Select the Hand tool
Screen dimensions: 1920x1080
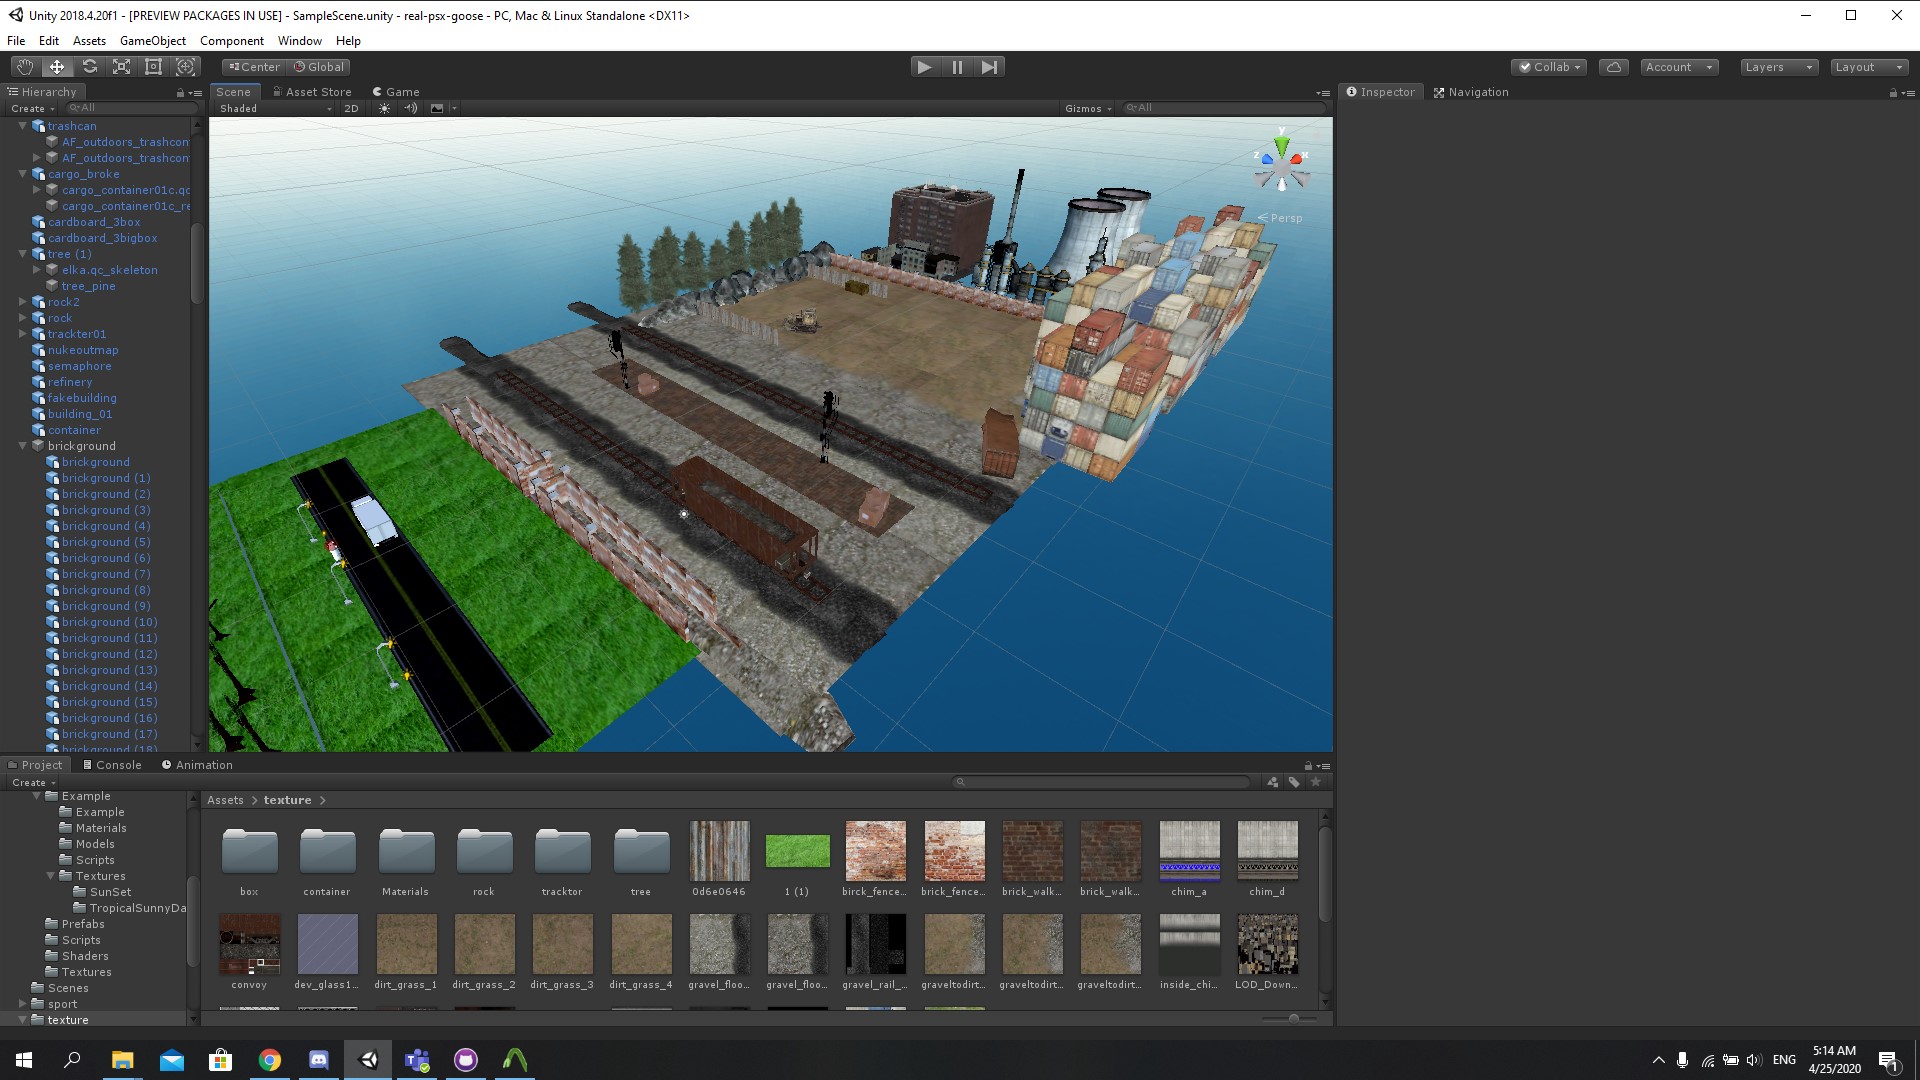point(25,67)
